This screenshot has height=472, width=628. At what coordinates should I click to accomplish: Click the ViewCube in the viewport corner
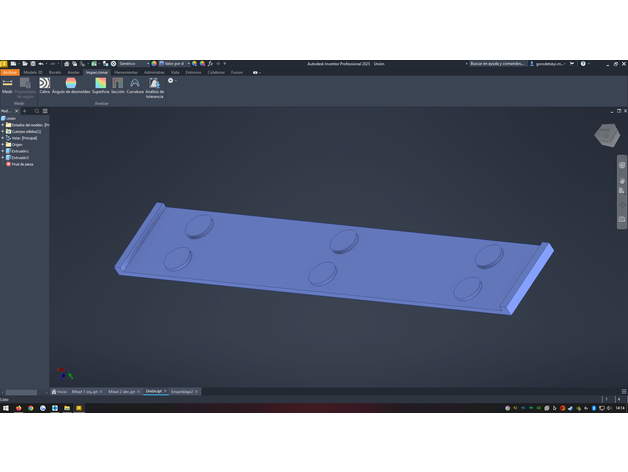(606, 134)
